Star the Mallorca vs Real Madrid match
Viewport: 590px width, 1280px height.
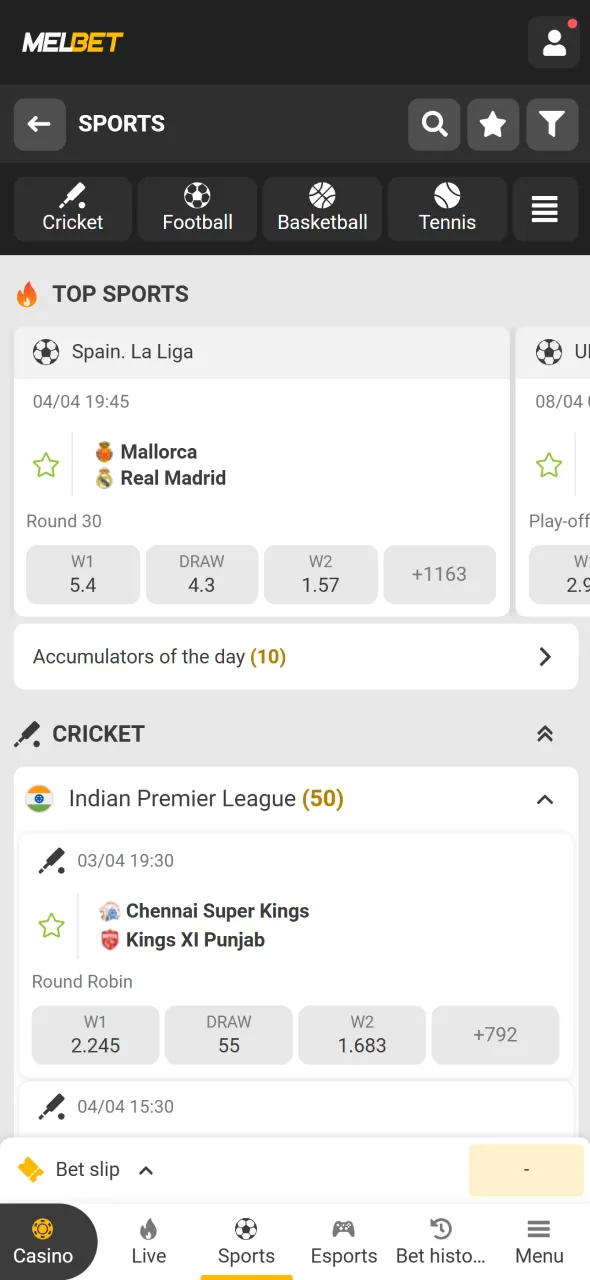tap(45, 465)
